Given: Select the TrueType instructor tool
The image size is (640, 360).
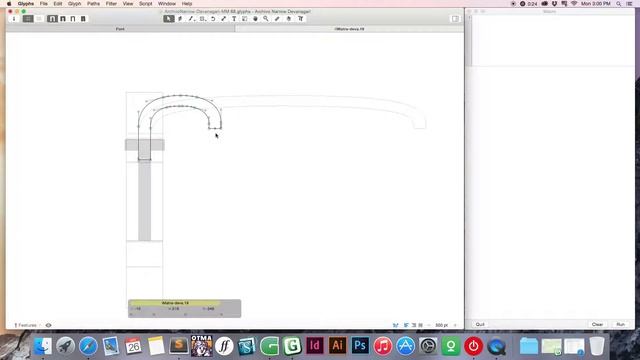Looking at the screenshot, I should 300,19.
